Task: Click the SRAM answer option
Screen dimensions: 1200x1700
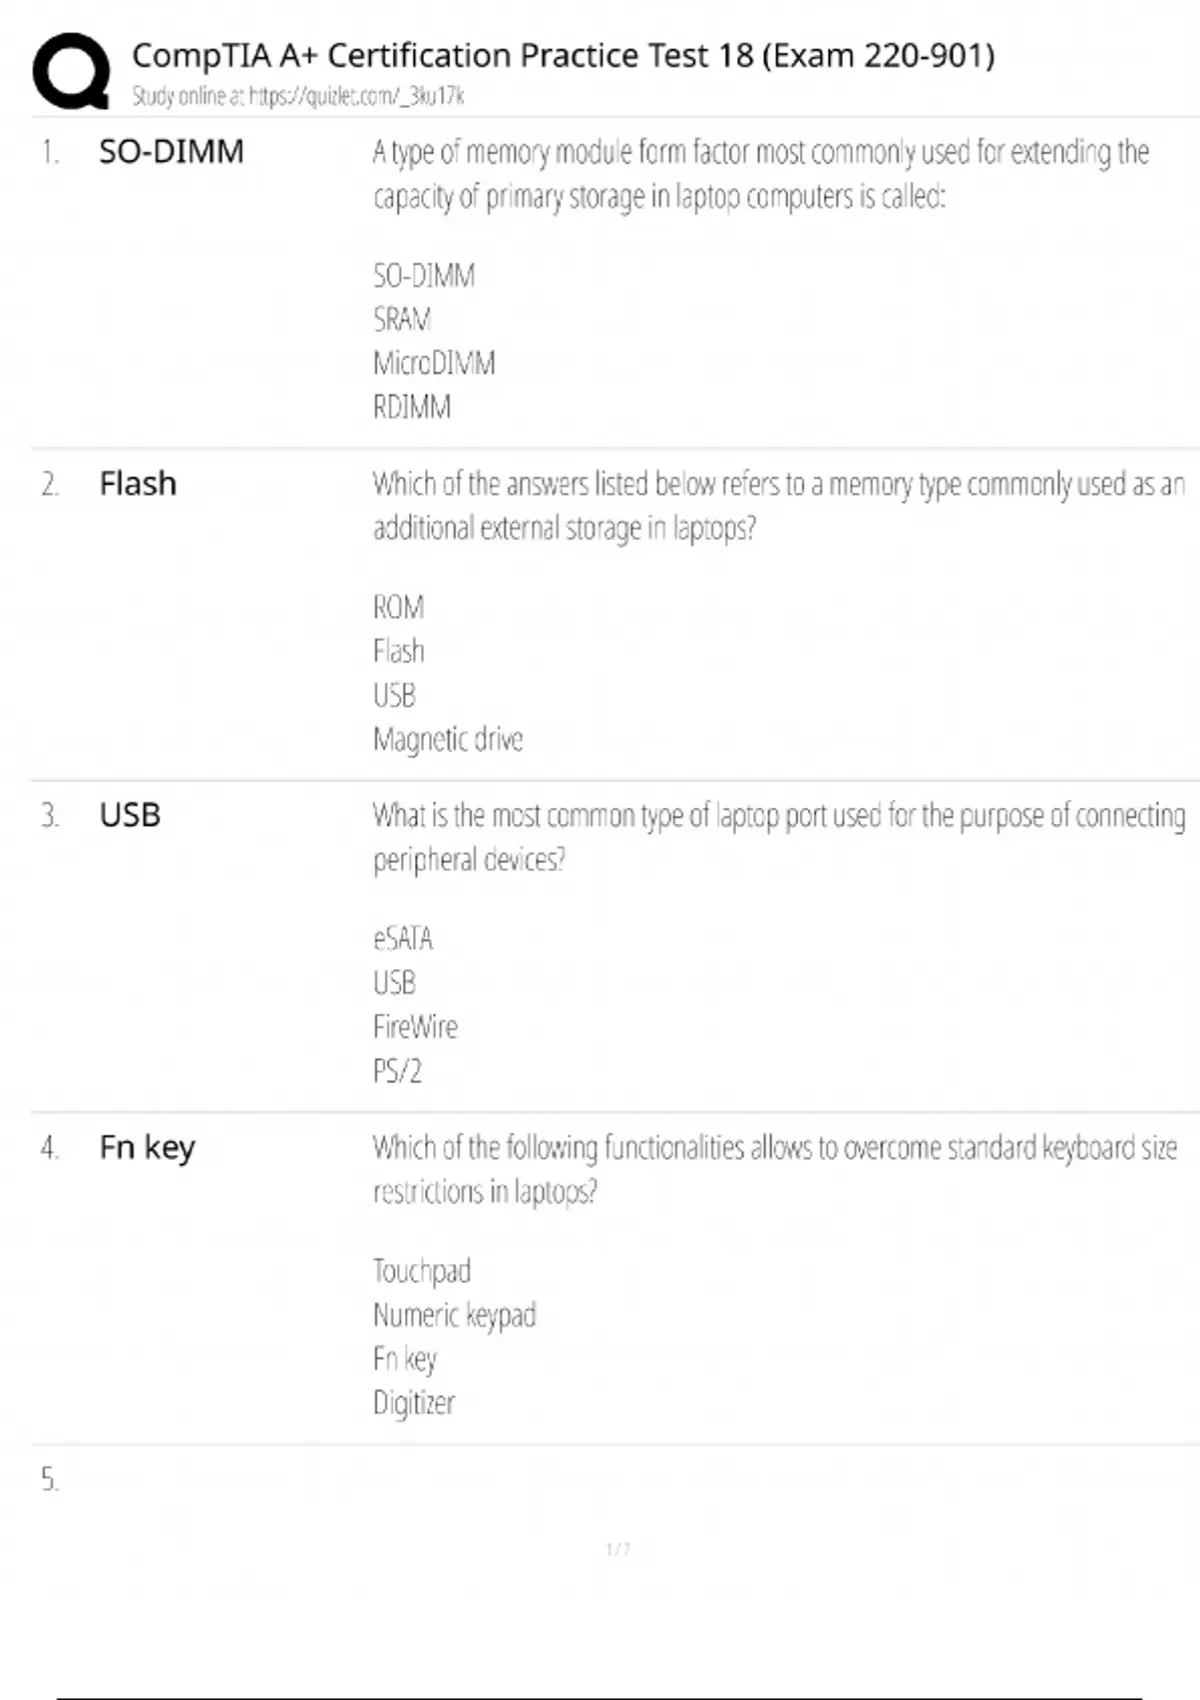Action: (402, 320)
